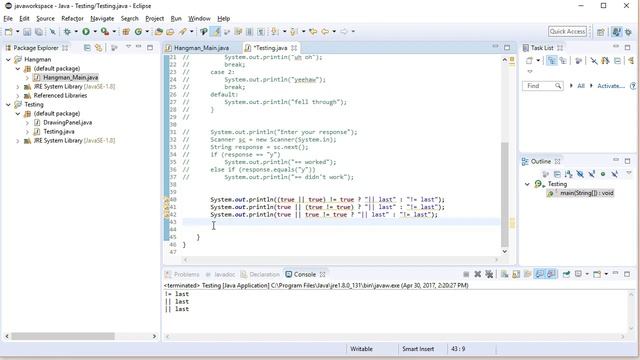This screenshot has height=360, width=640.
Task: Collapse all in Package Explorer
Action: (x=87, y=48)
